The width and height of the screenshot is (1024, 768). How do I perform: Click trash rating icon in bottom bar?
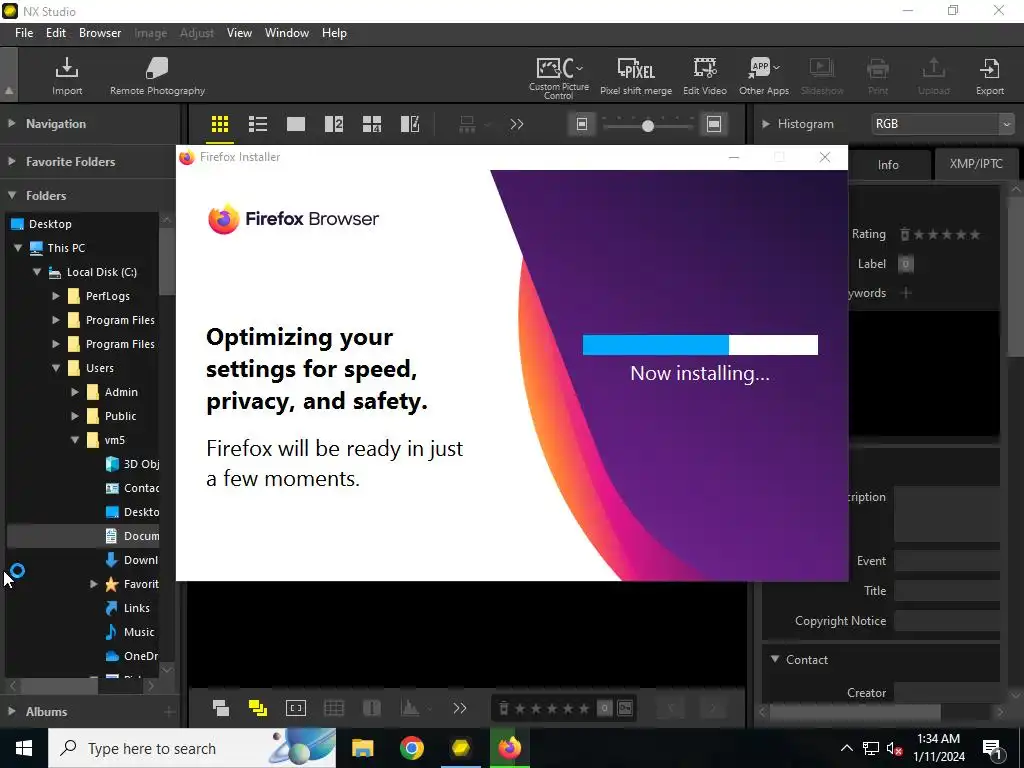pyautogui.click(x=504, y=708)
